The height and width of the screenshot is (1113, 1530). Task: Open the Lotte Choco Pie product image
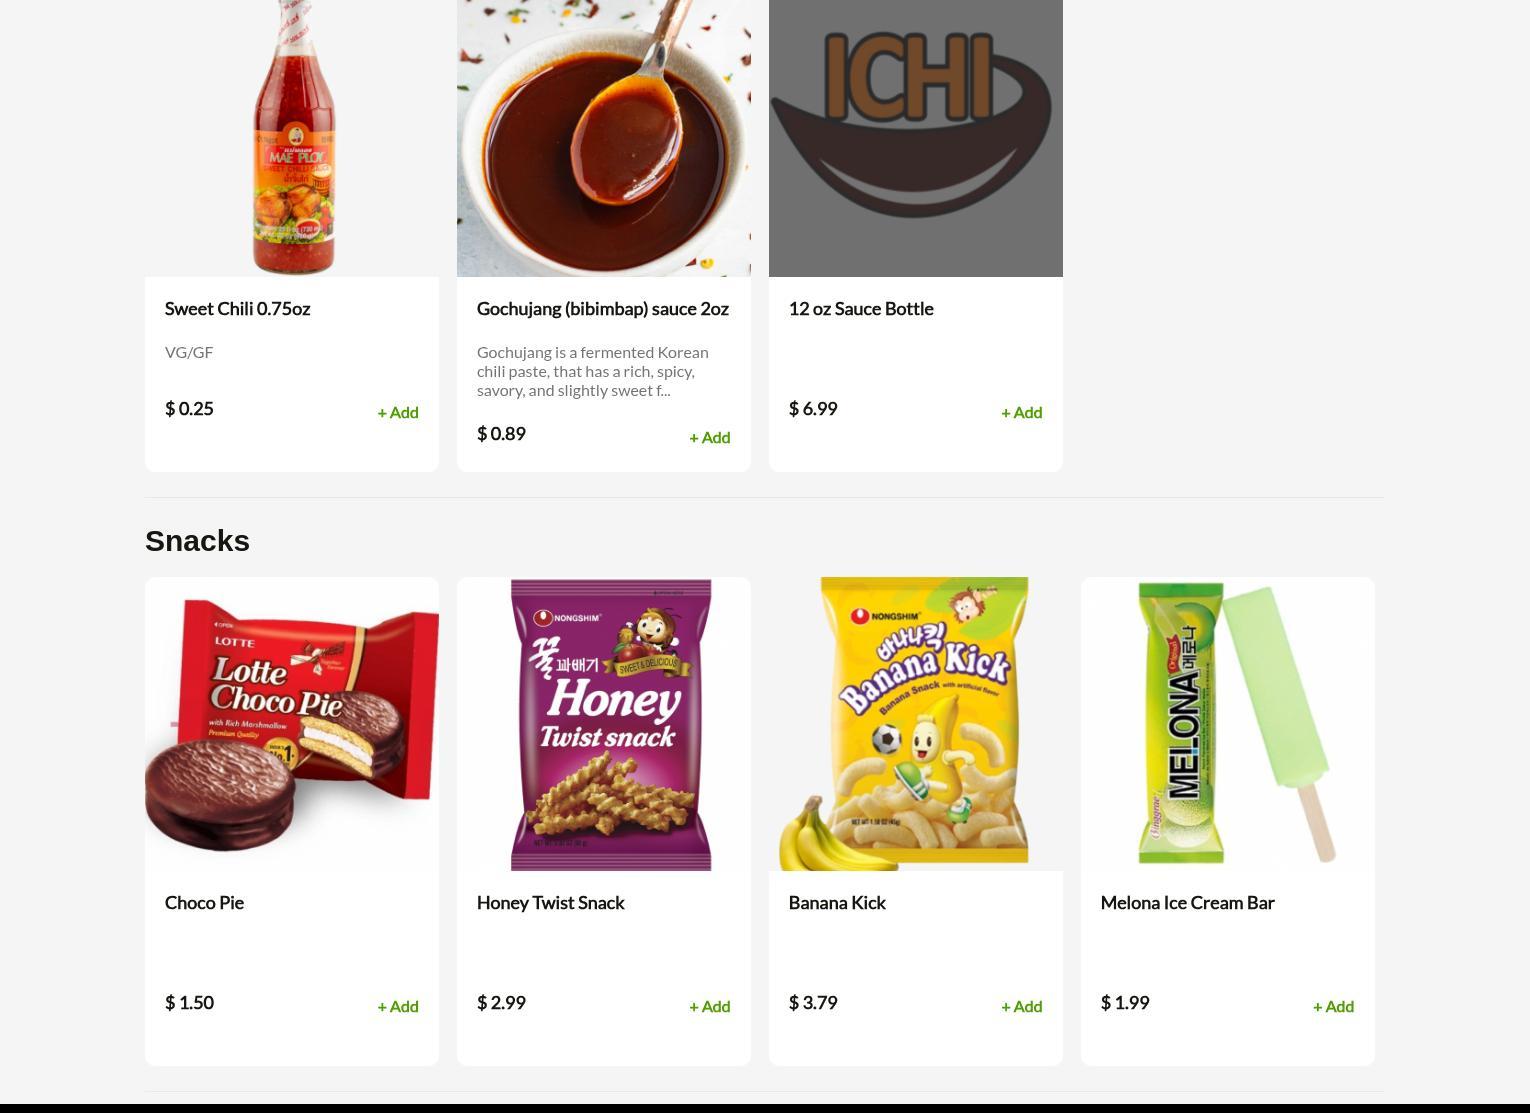292,724
